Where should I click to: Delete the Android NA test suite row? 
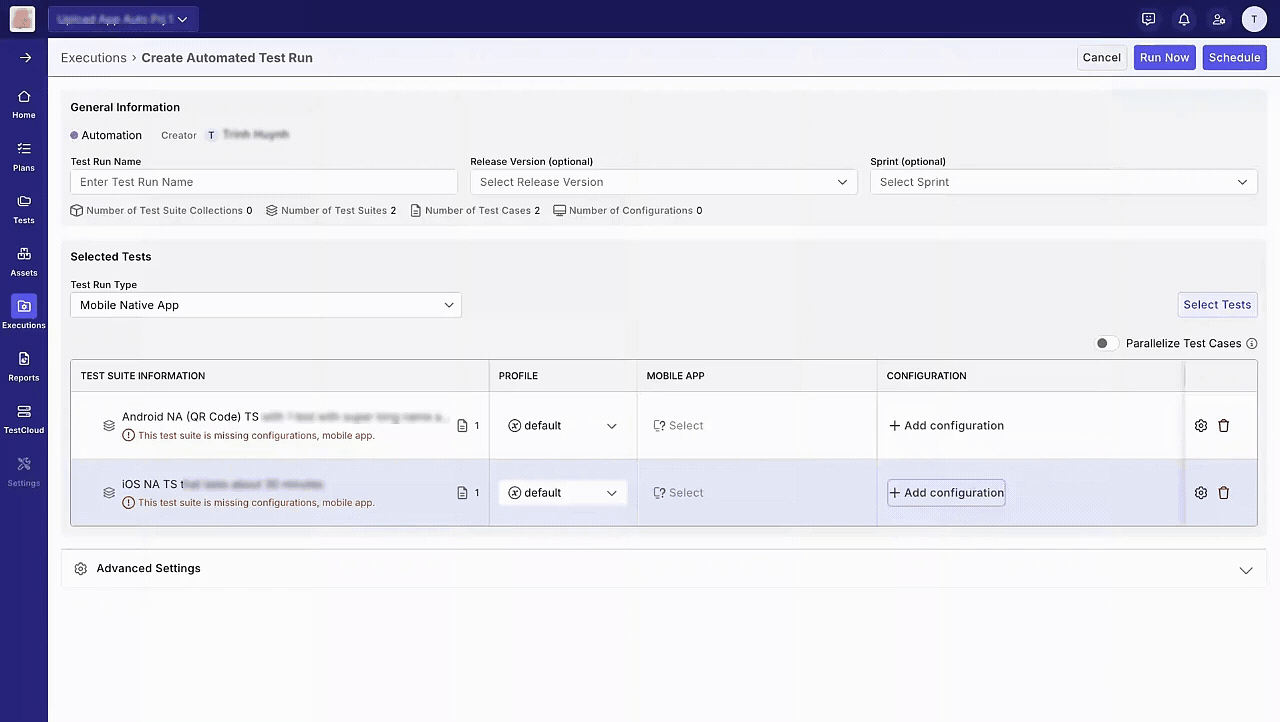tap(1223, 426)
